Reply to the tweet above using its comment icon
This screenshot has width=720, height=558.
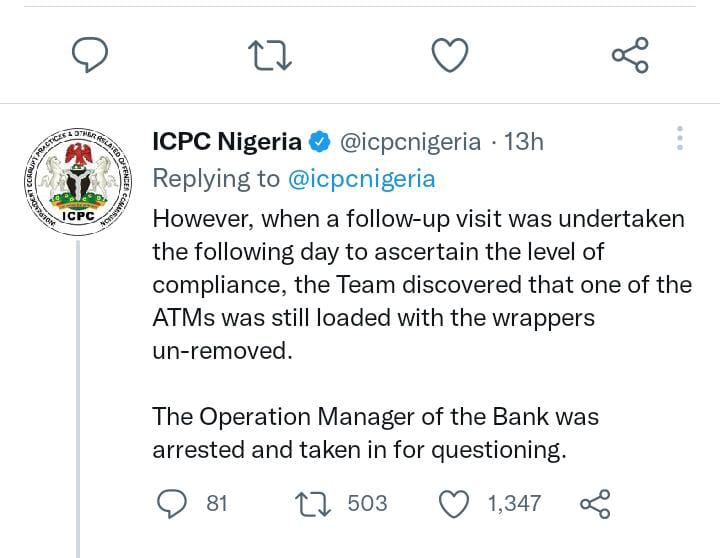(91, 55)
